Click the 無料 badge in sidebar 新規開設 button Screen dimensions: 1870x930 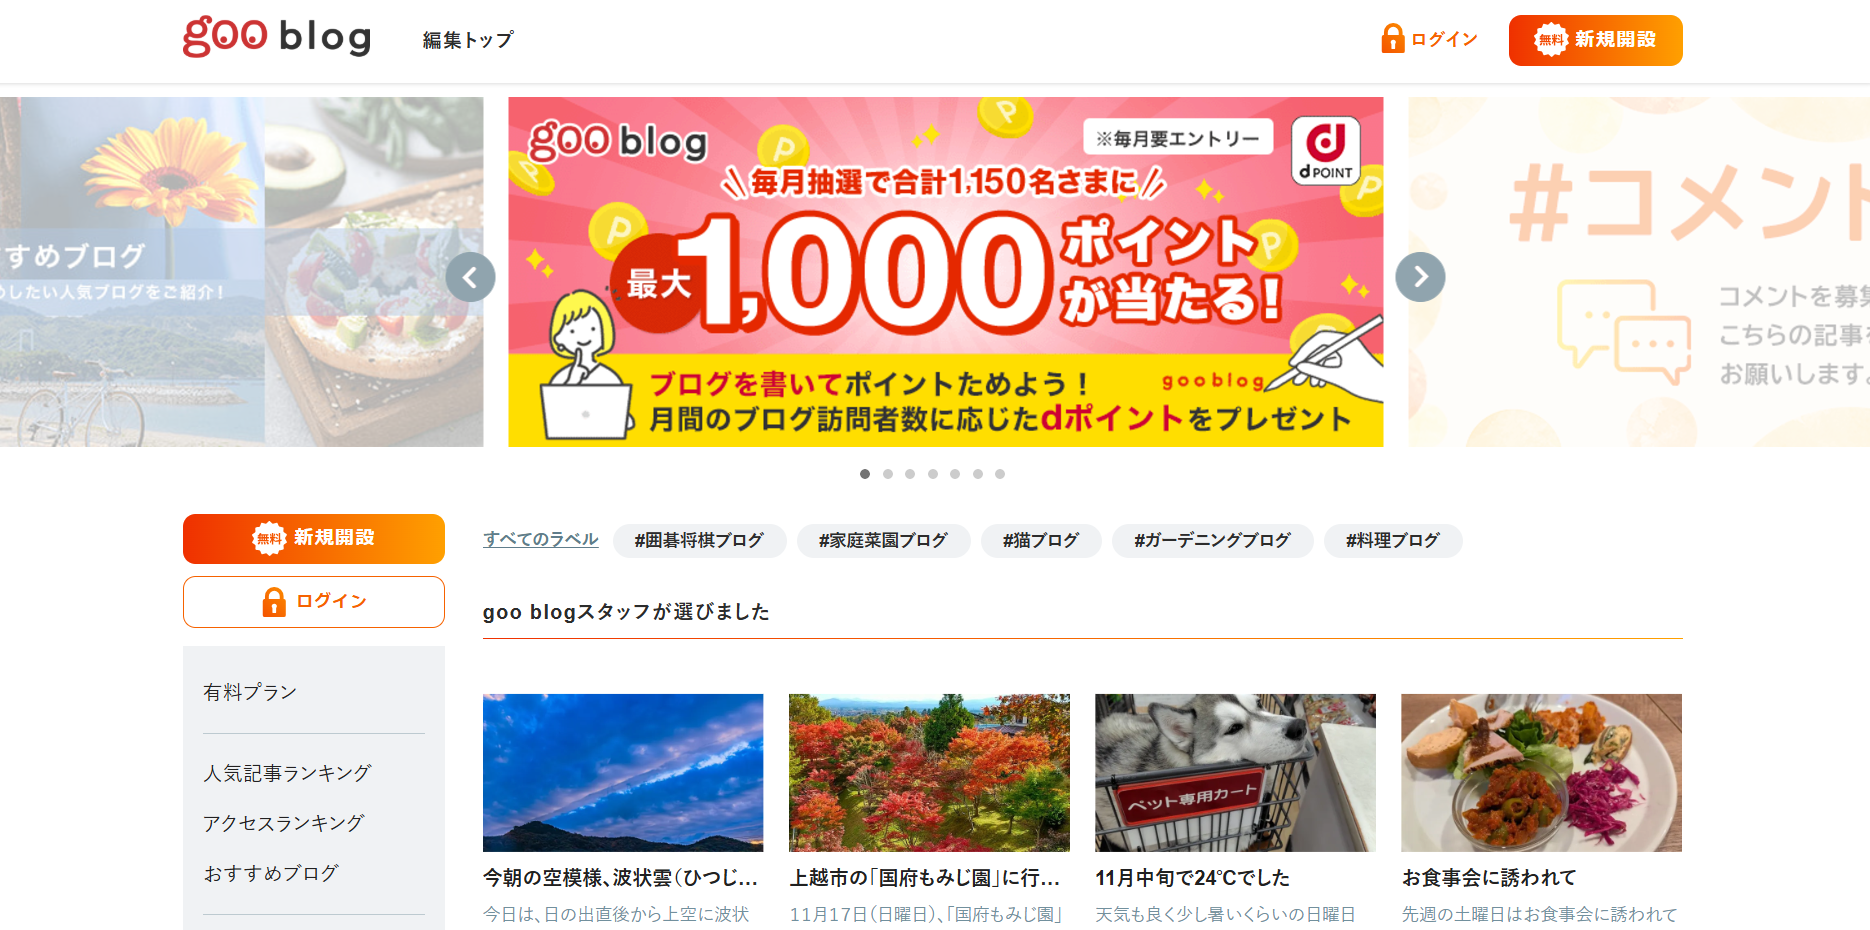(269, 539)
